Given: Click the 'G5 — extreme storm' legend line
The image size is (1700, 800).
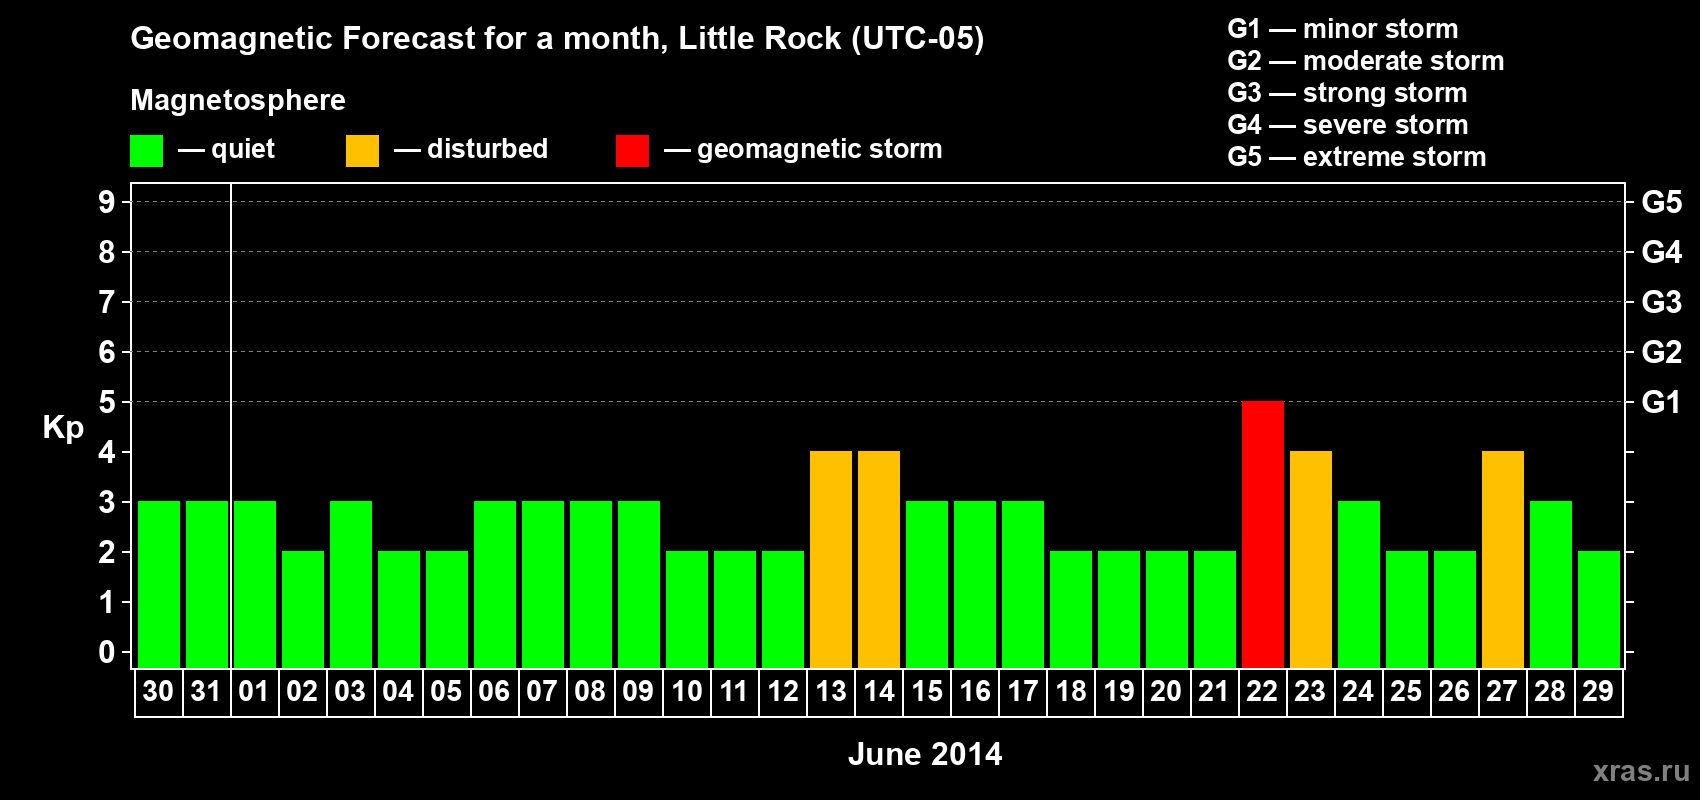Looking at the screenshot, I should click(x=1357, y=157).
